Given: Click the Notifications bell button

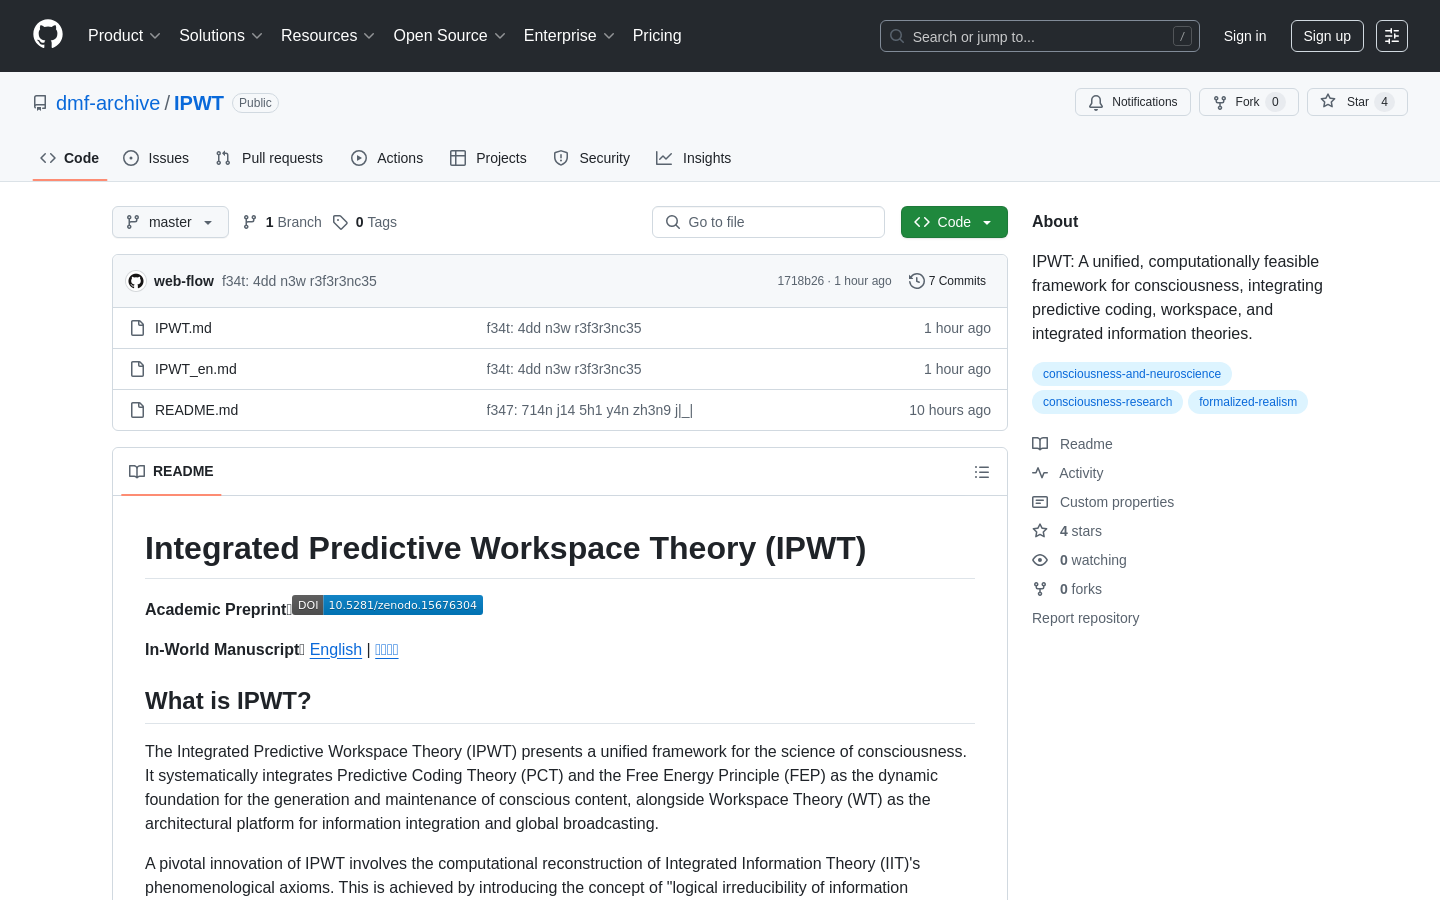Looking at the screenshot, I should pos(1133,102).
